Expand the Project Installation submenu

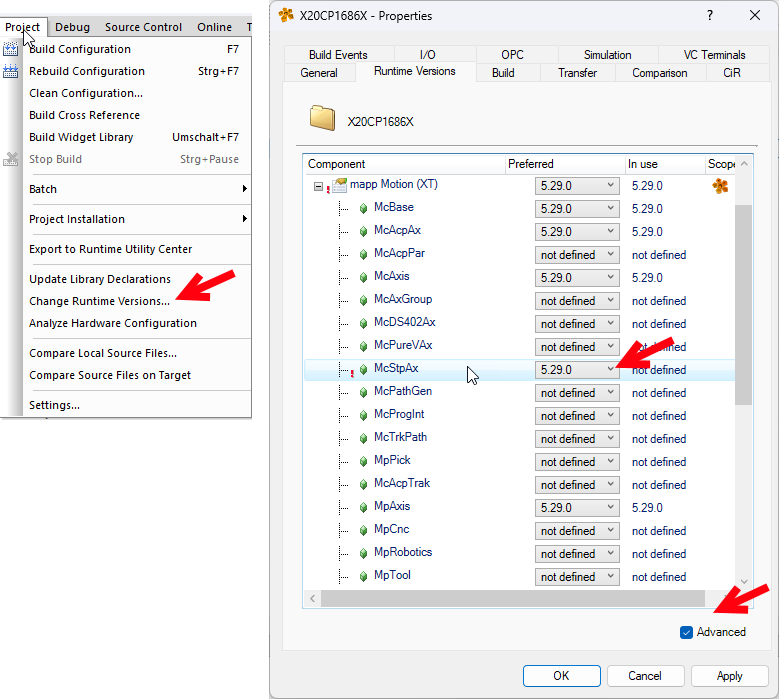138,219
